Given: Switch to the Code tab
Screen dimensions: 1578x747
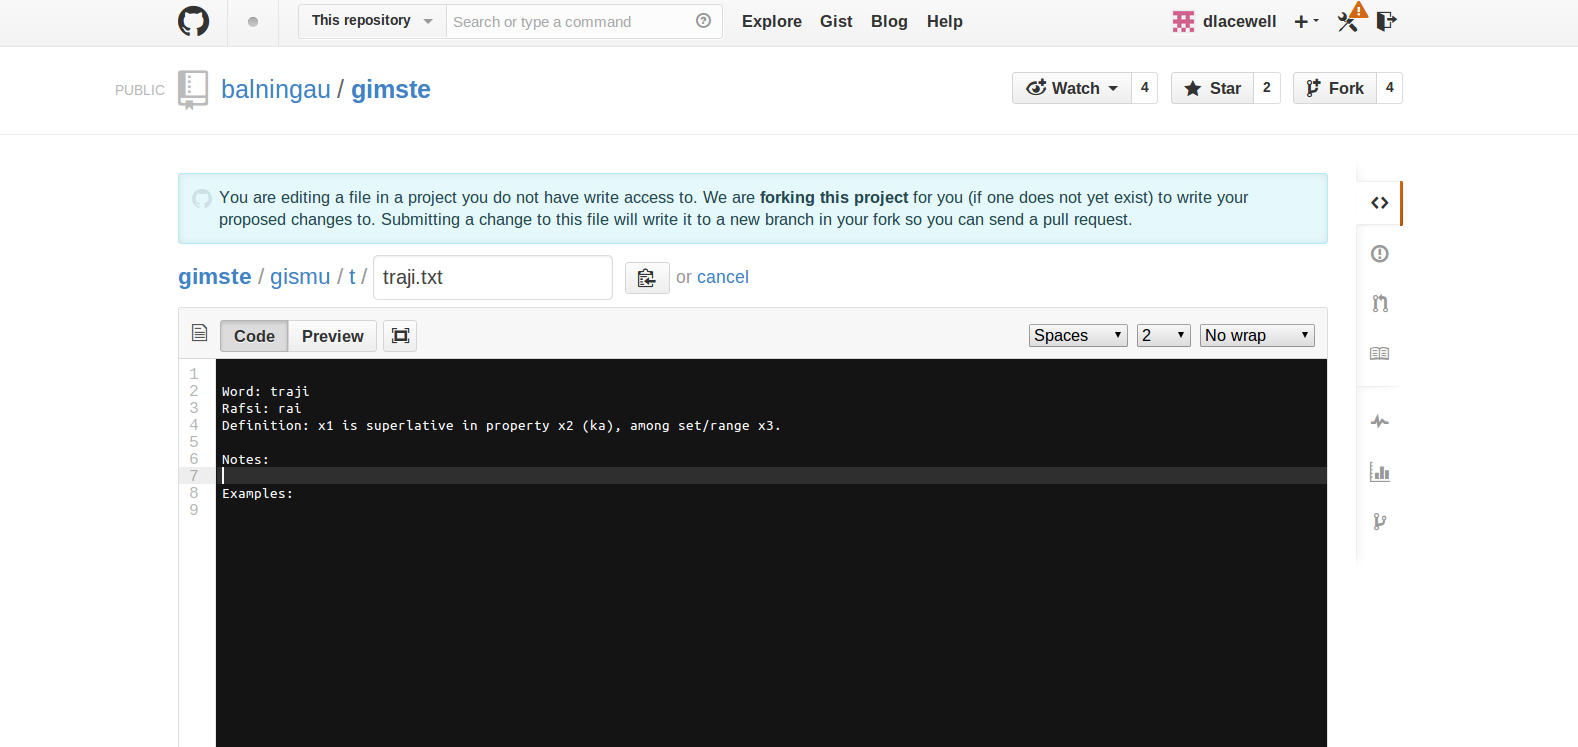Looking at the screenshot, I should 254,336.
